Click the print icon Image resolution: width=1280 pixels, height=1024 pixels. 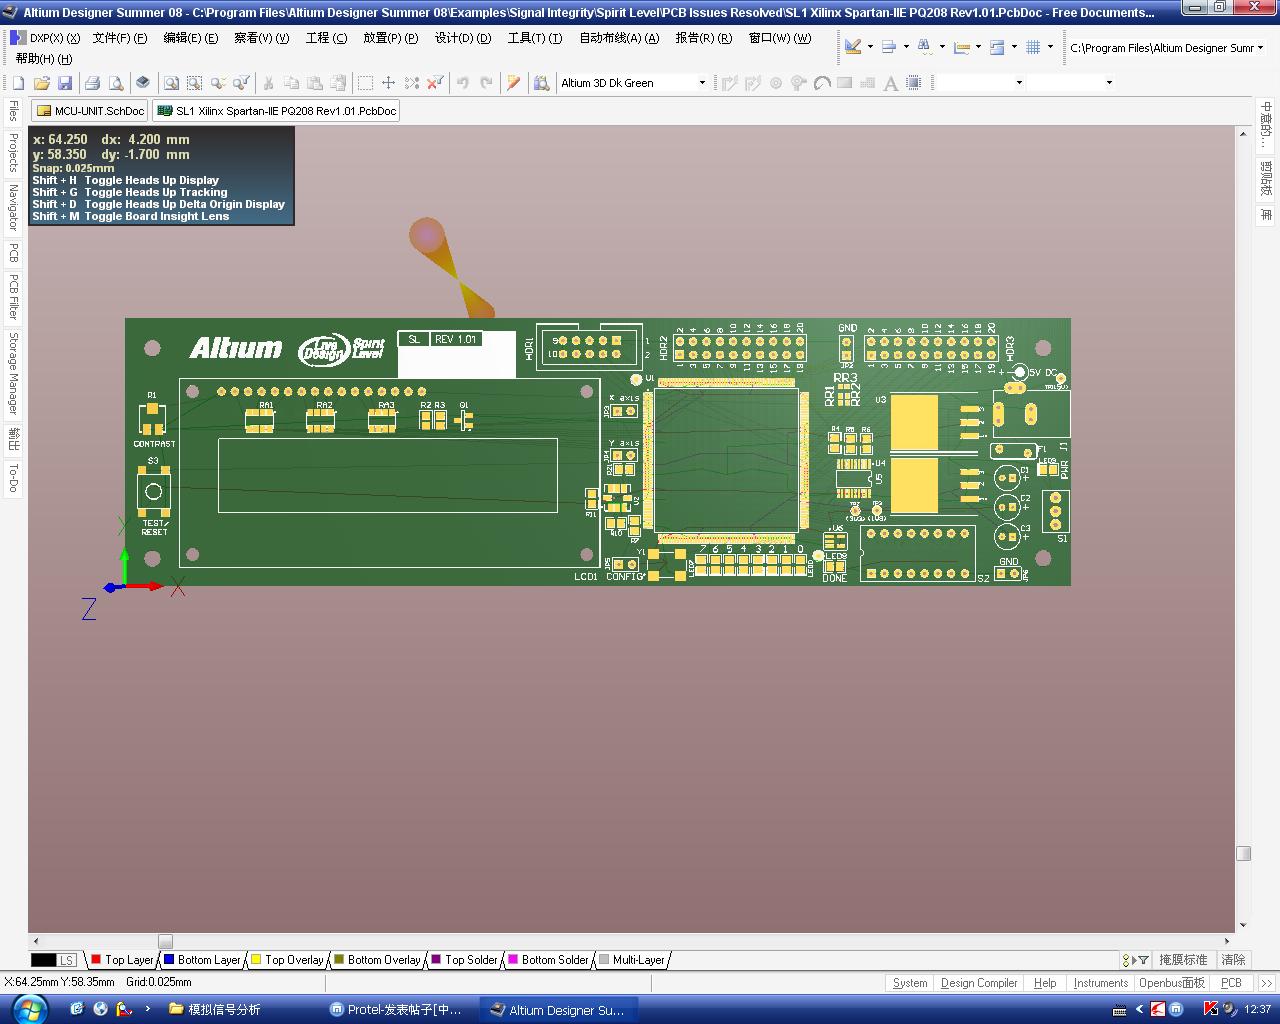[92, 83]
